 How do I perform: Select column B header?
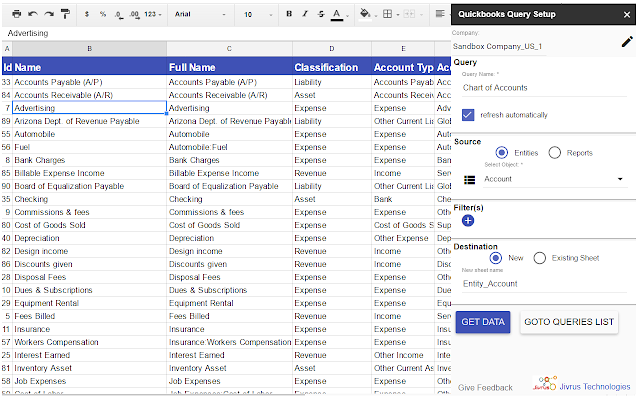tap(89, 49)
